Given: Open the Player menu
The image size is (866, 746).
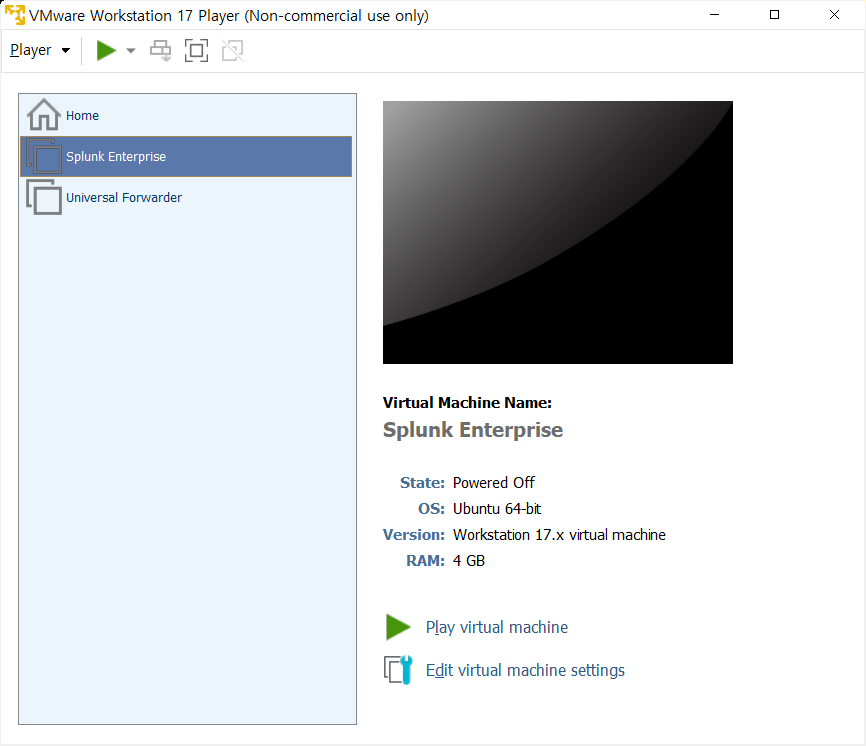Looking at the screenshot, I should 40,50.
